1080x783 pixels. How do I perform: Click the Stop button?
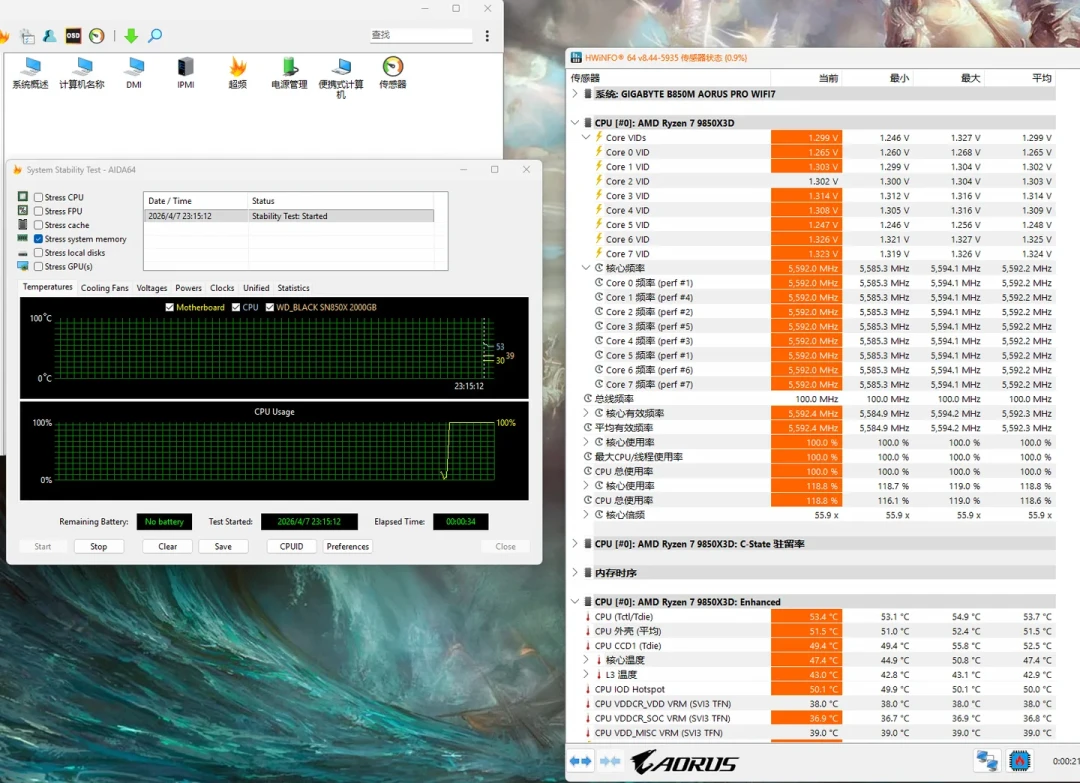[98, 546]
